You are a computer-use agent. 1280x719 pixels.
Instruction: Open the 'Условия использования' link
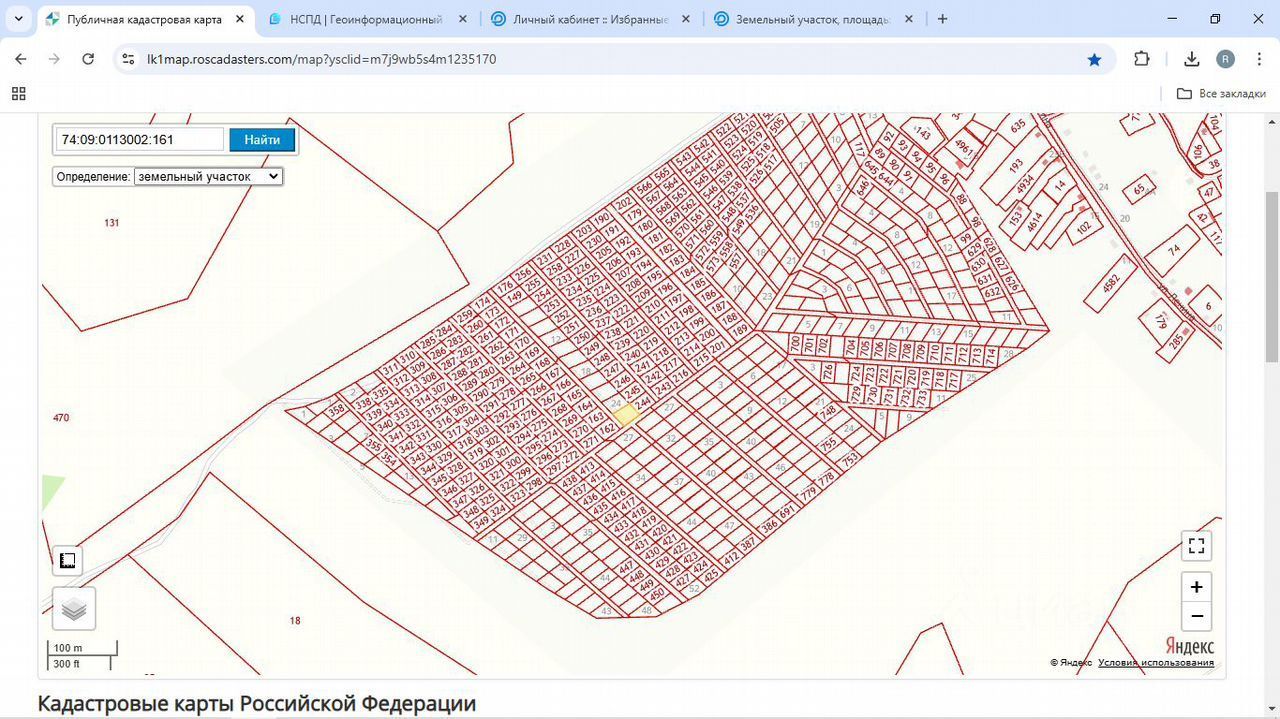pyautogui.click(x=1155, y=663)
